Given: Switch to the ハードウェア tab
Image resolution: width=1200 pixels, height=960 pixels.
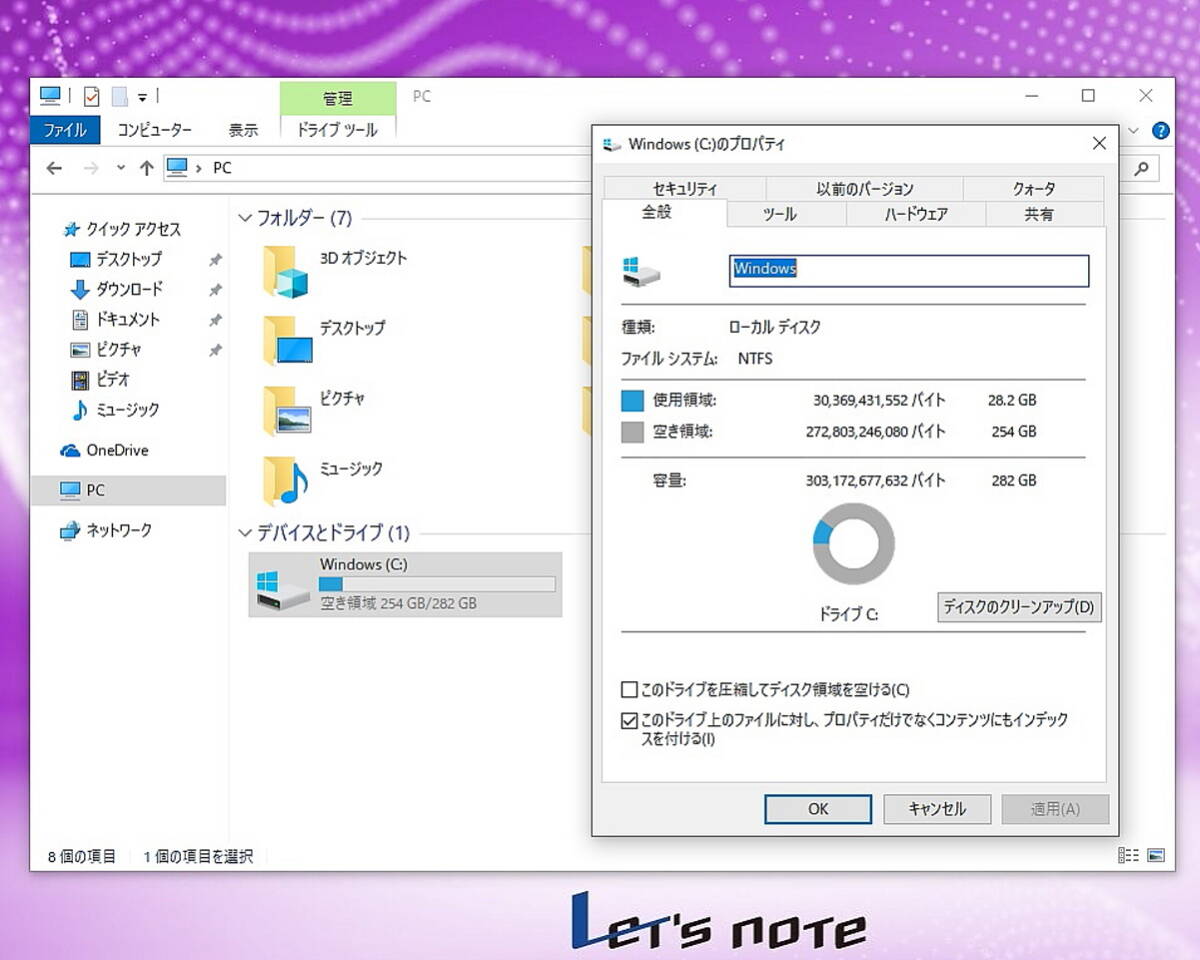Looking at the screenshot, I should click(916, 214).
